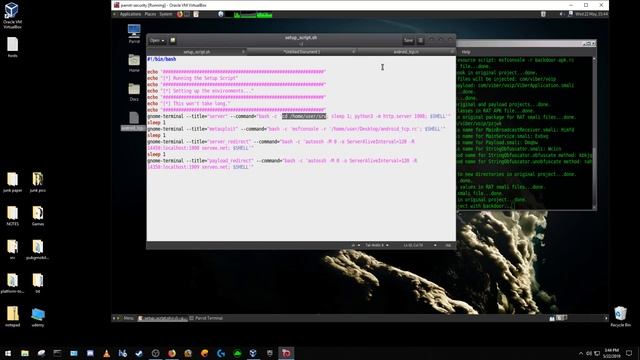This screenshot has height=360, width=640.
Task: Open the Help menu in the terminal window
Action: (466, 52)
